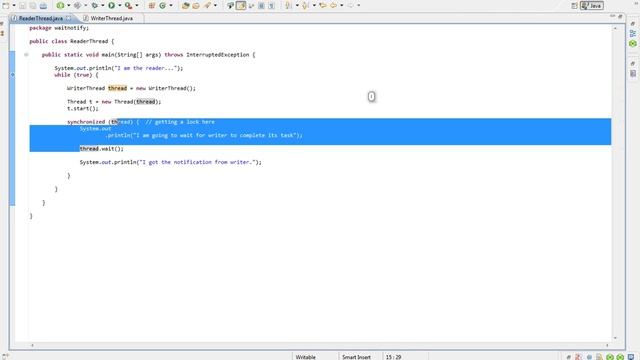Click the Back navigation arrow icon
The width and height of the screenshot is (640, 360).
pyautogui.click(x=333, y=5)
